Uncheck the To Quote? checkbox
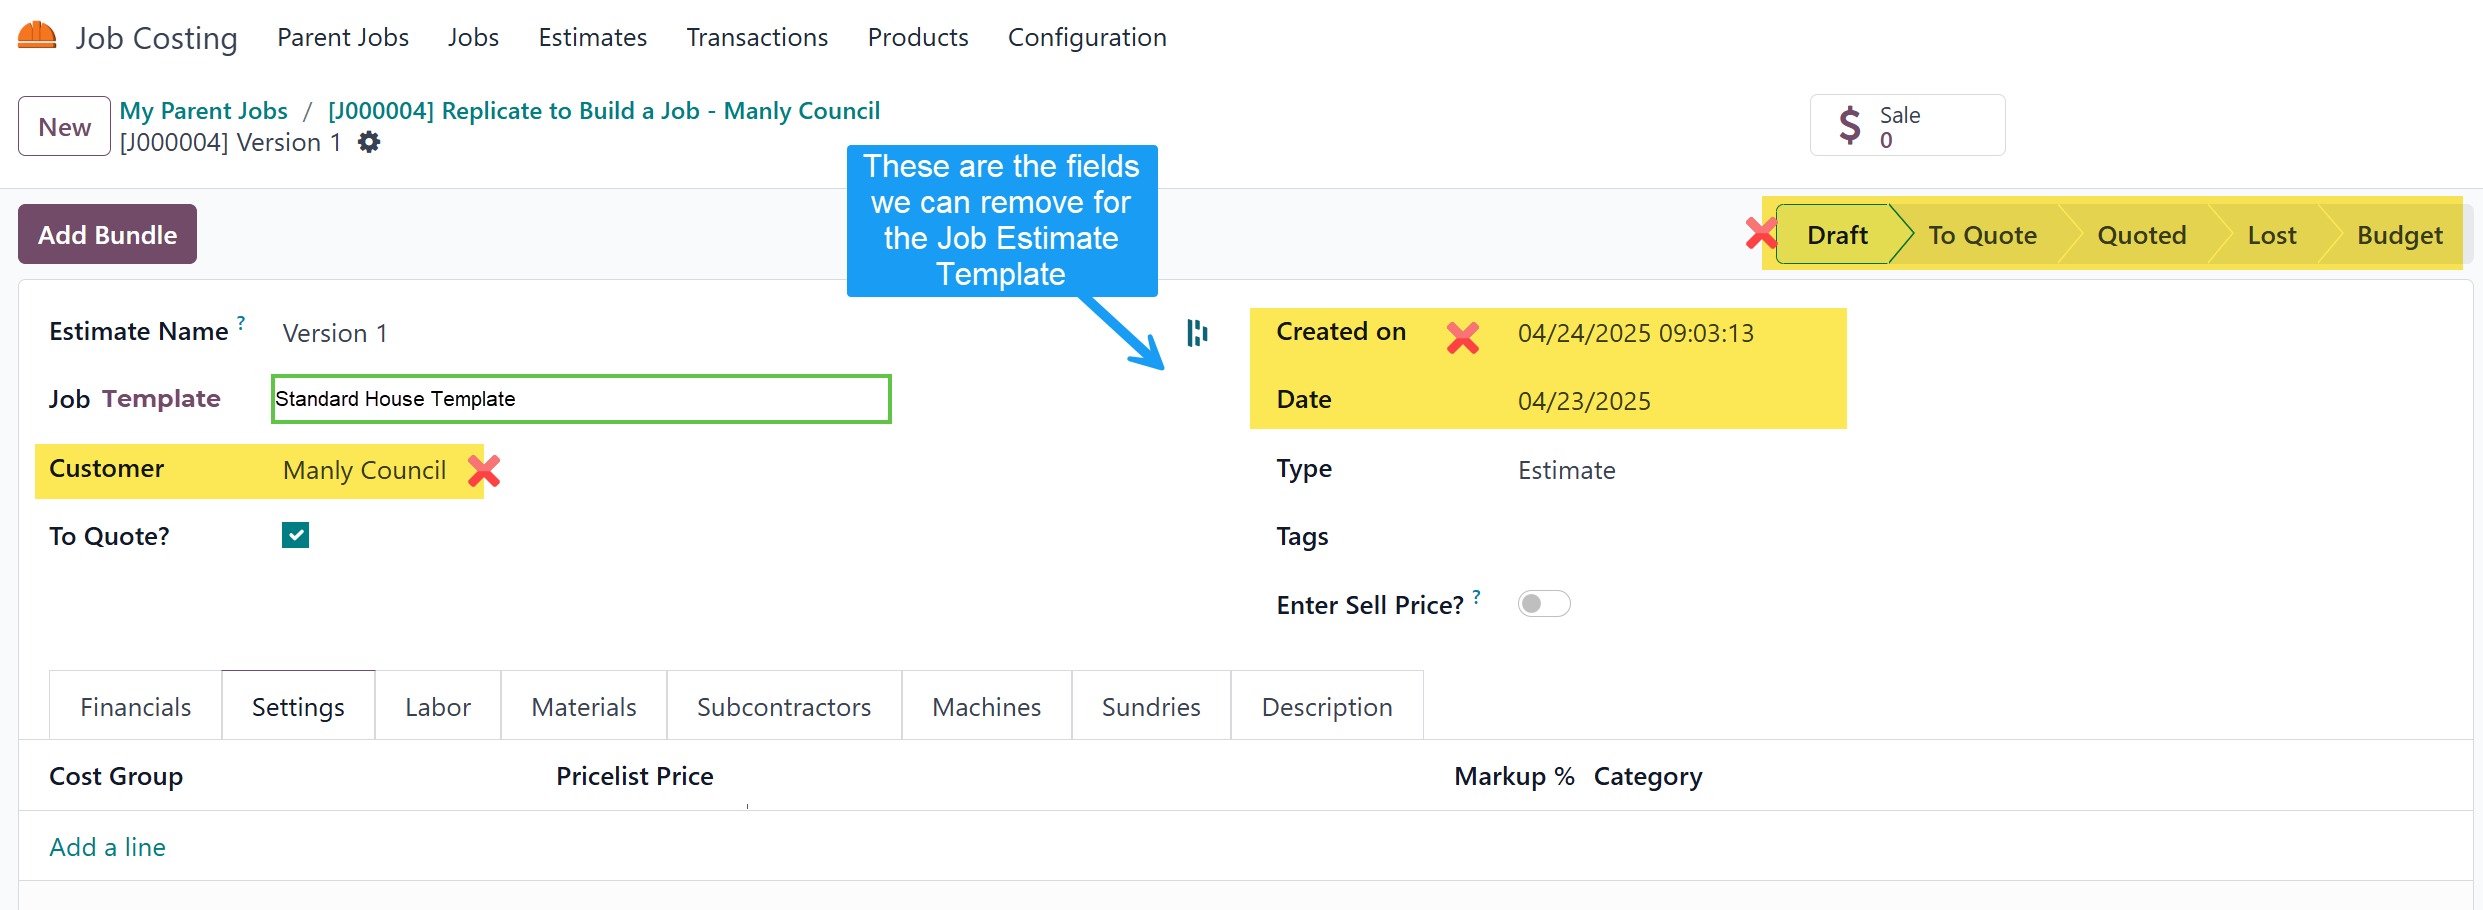Screen dimensions: 2483x910 point(295,535)
